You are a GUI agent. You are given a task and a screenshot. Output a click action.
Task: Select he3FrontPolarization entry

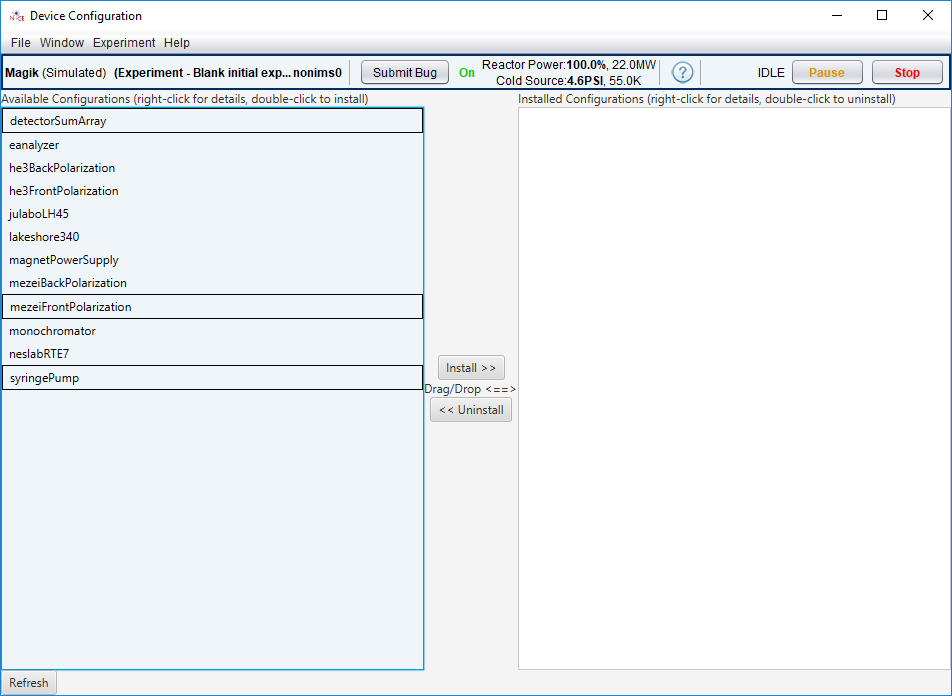coord(212,191)
